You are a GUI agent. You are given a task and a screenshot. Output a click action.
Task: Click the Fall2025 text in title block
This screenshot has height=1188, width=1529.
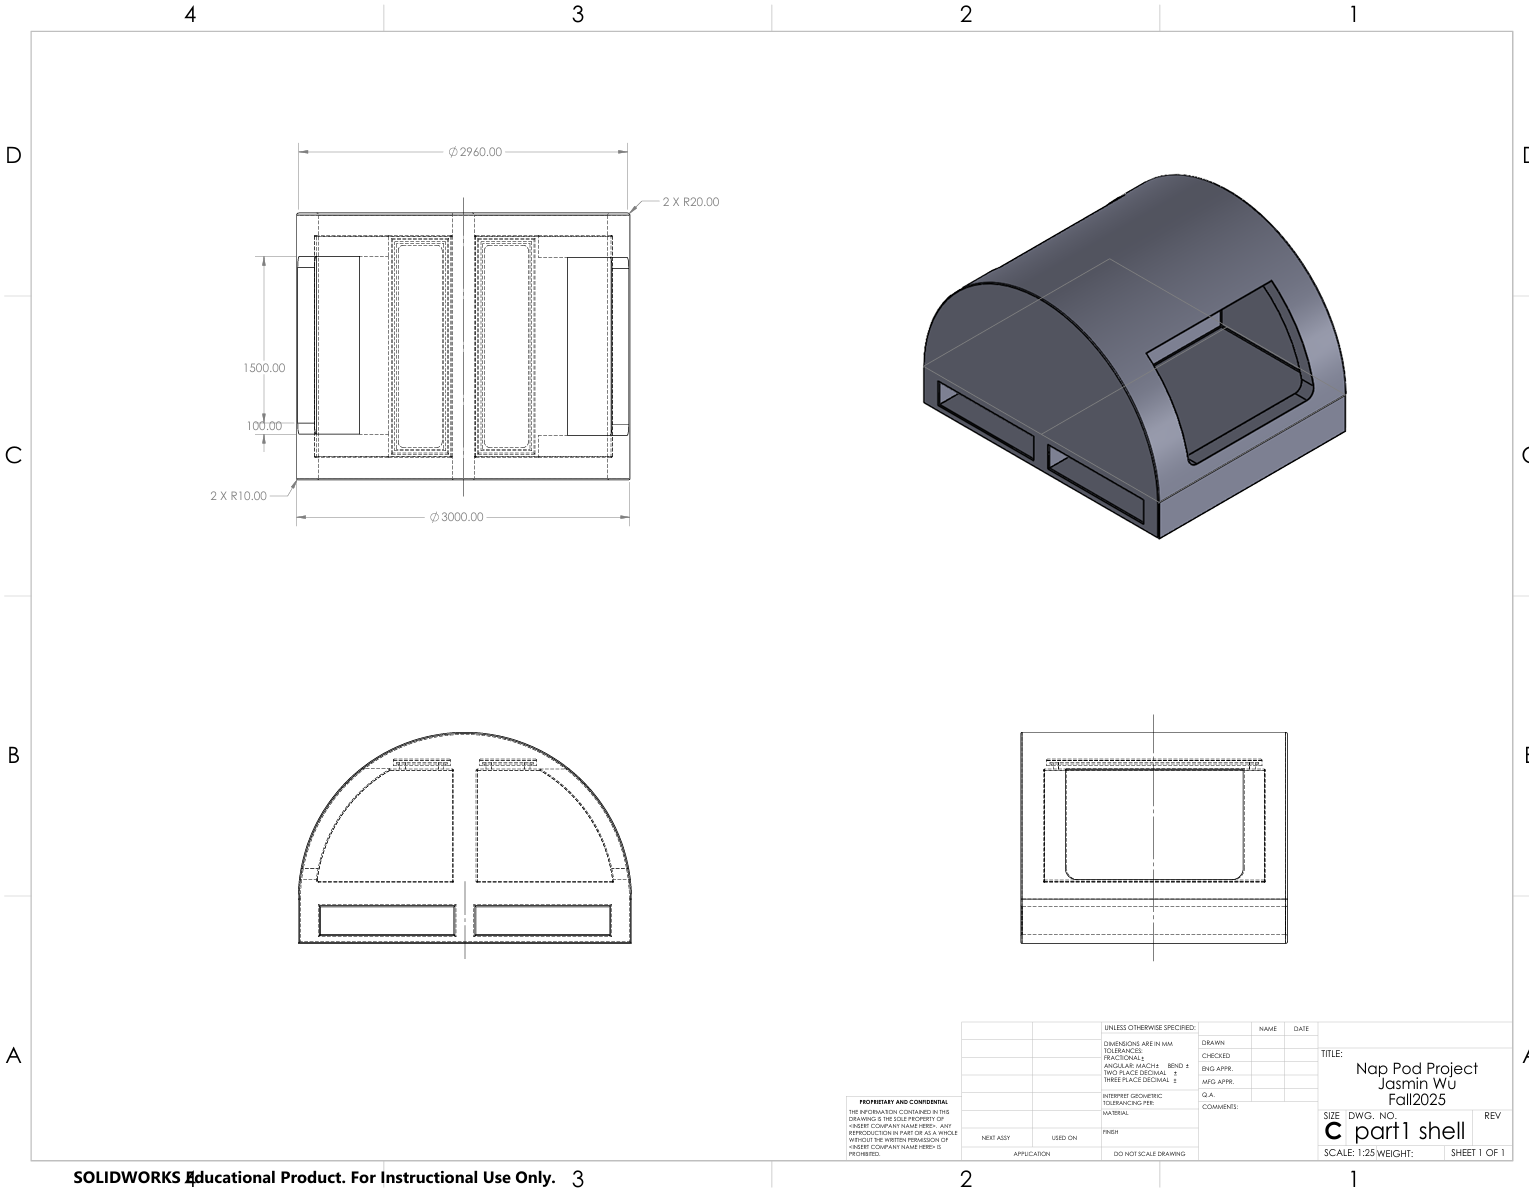[1416, 1100]
